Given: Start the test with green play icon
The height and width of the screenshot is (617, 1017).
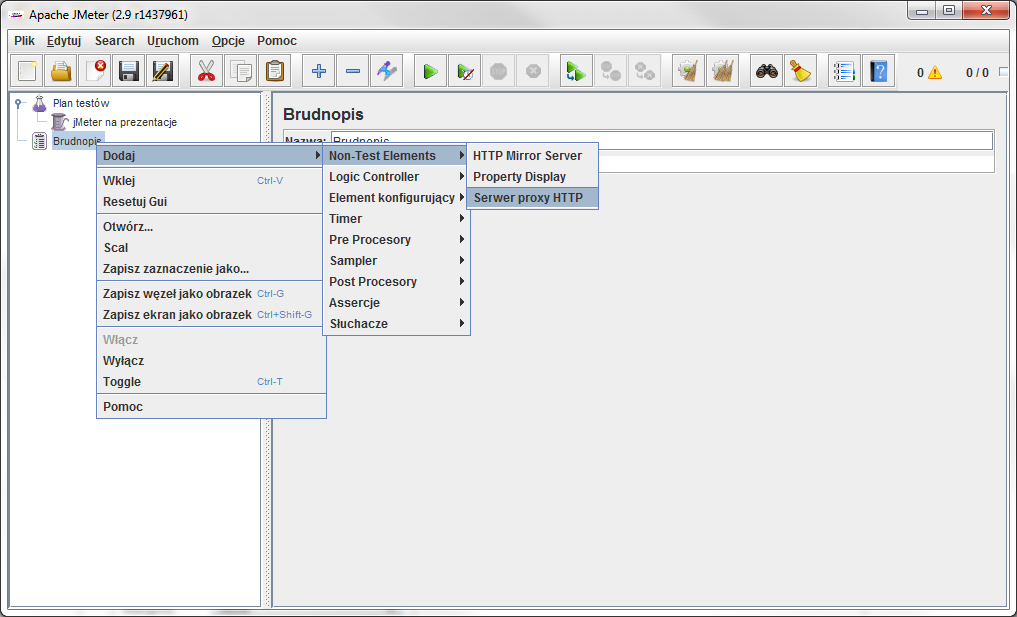Looking at the screenshot, I should coord(430,71).
